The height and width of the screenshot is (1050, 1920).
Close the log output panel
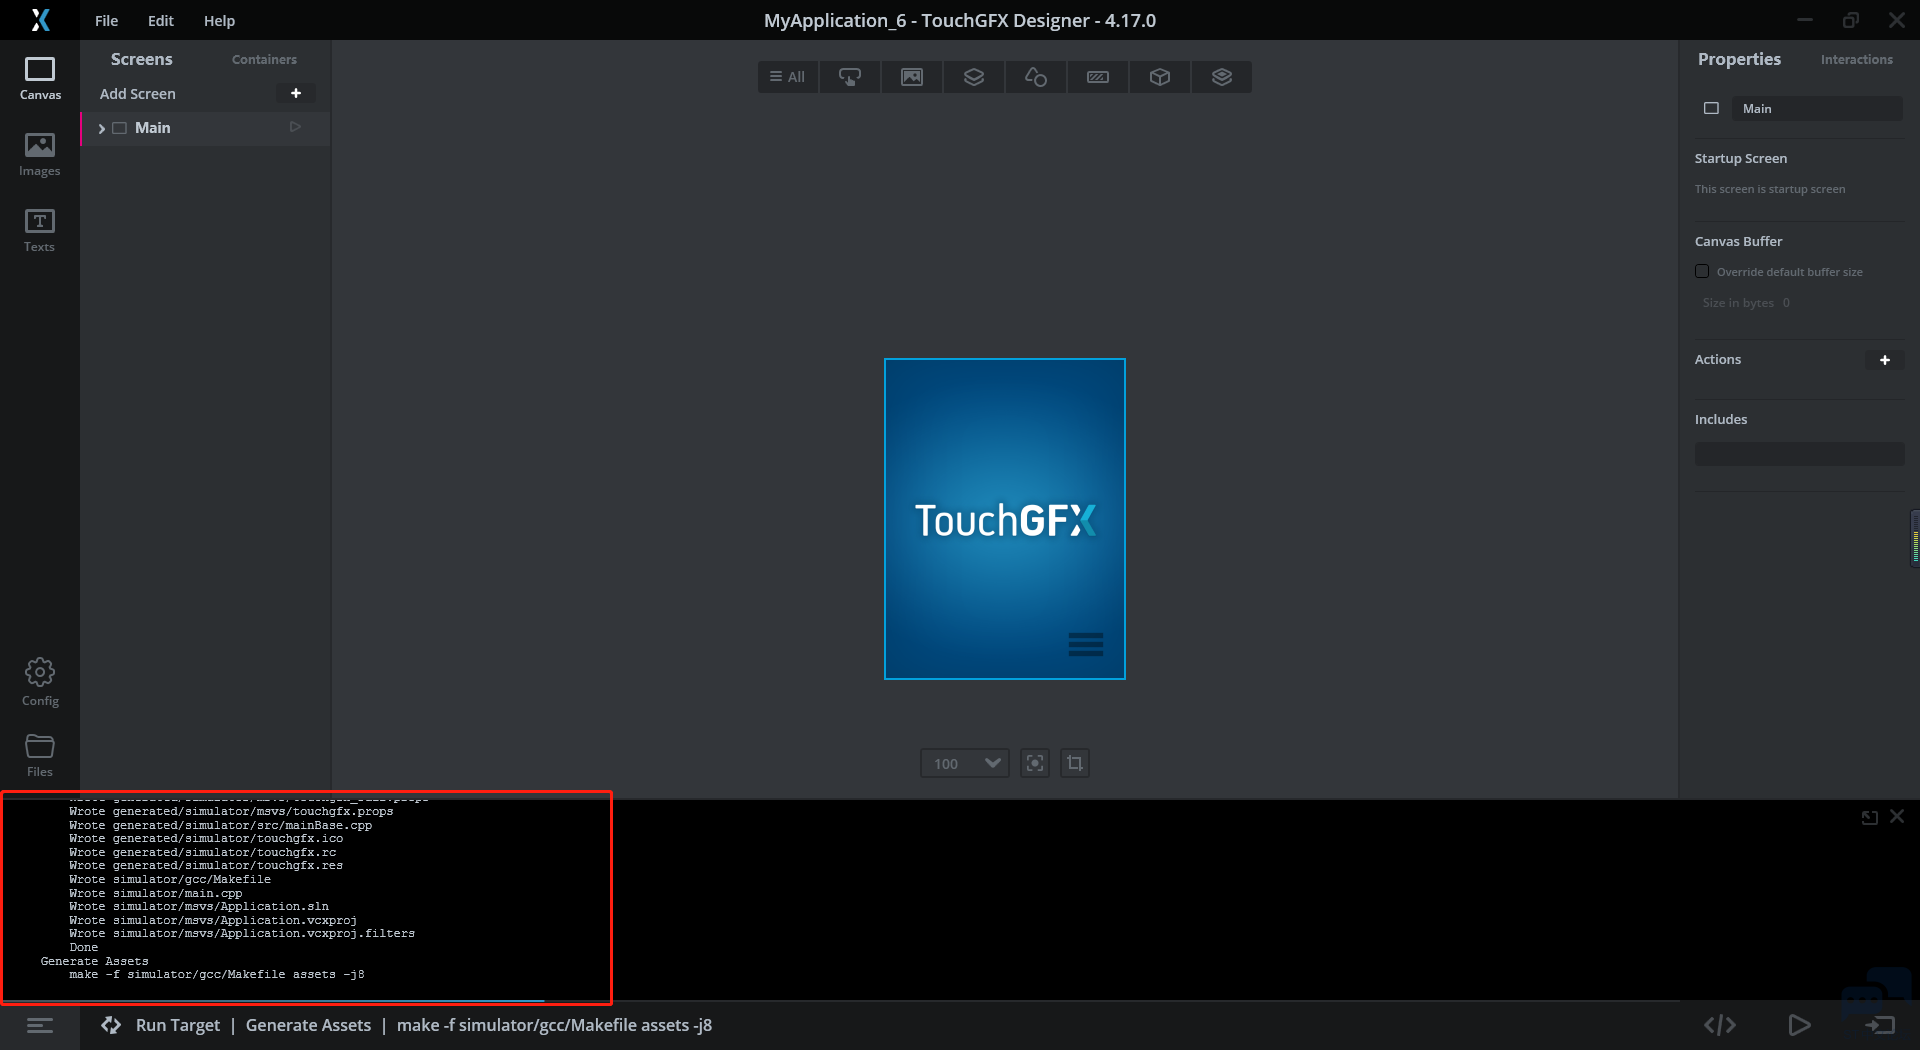pos(1897,816)
